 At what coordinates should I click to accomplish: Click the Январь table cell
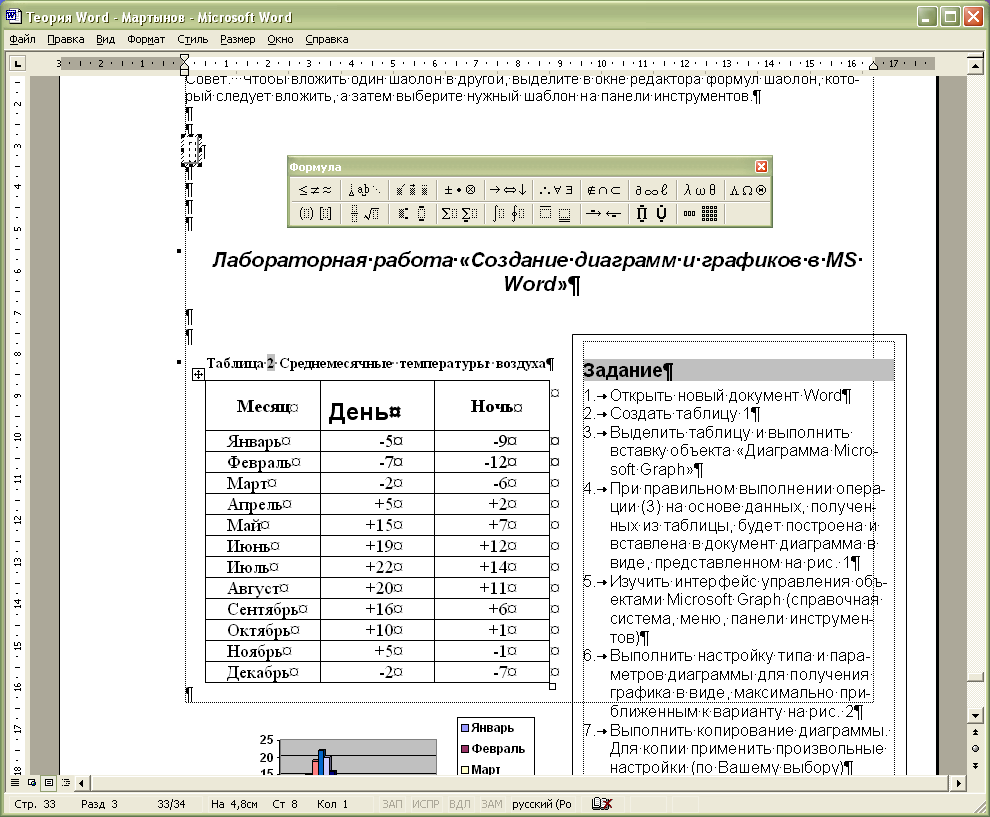(263, 441)
